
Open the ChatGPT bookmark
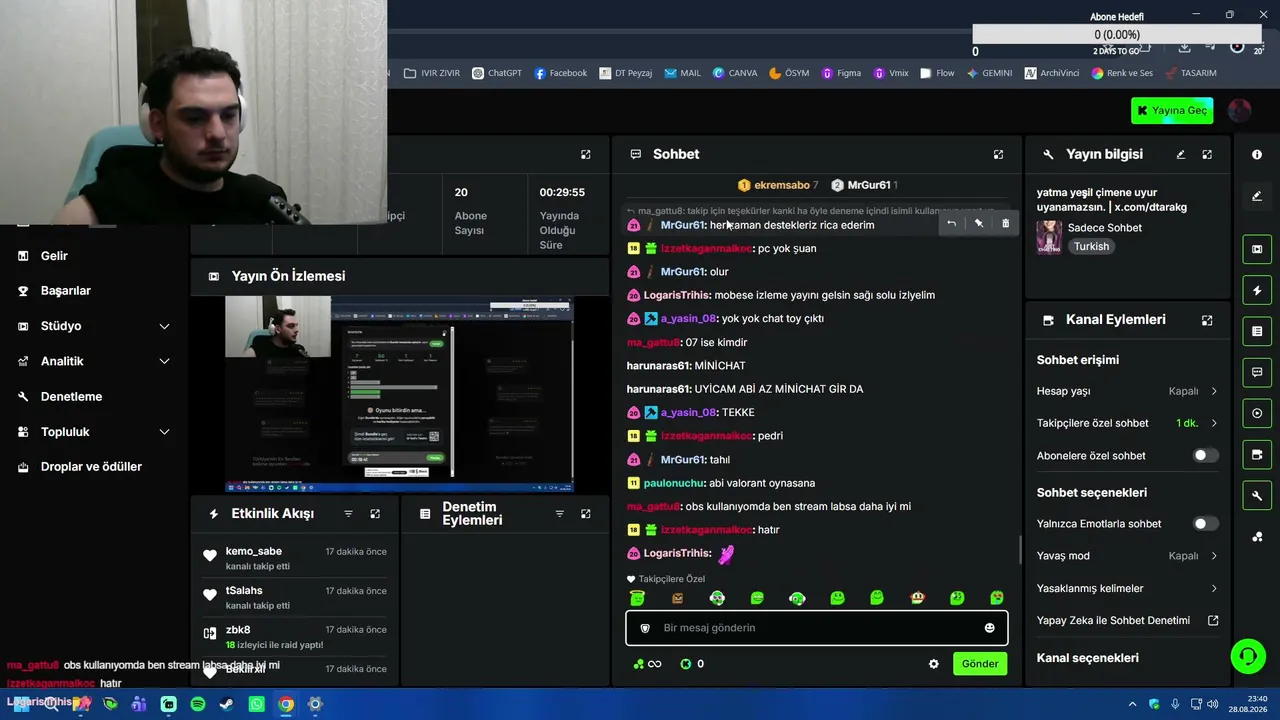coord(497,73)
